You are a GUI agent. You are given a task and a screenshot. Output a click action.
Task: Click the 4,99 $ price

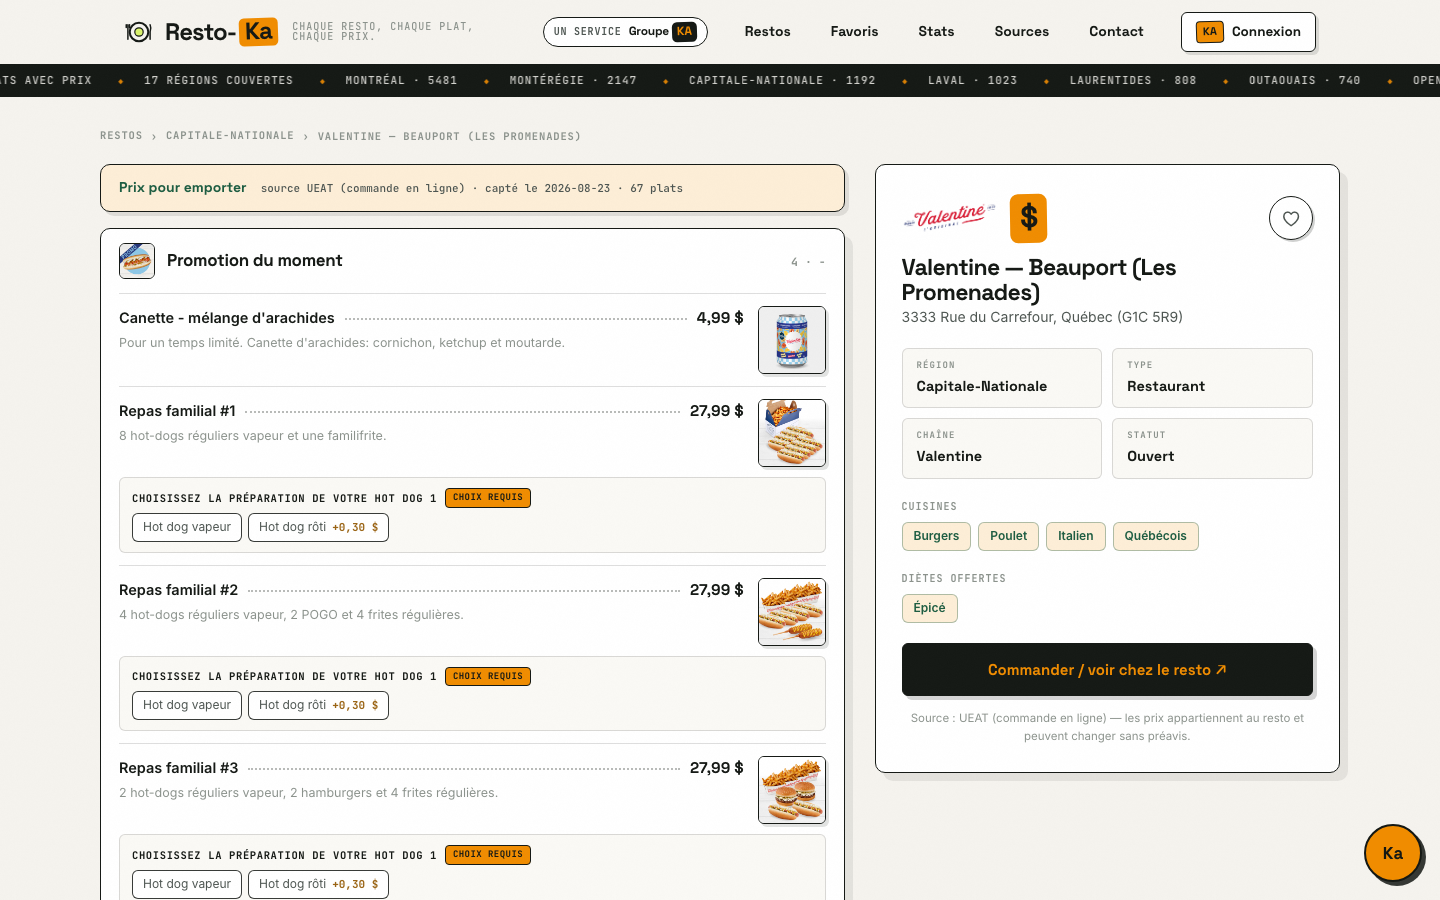coord(720,318)
